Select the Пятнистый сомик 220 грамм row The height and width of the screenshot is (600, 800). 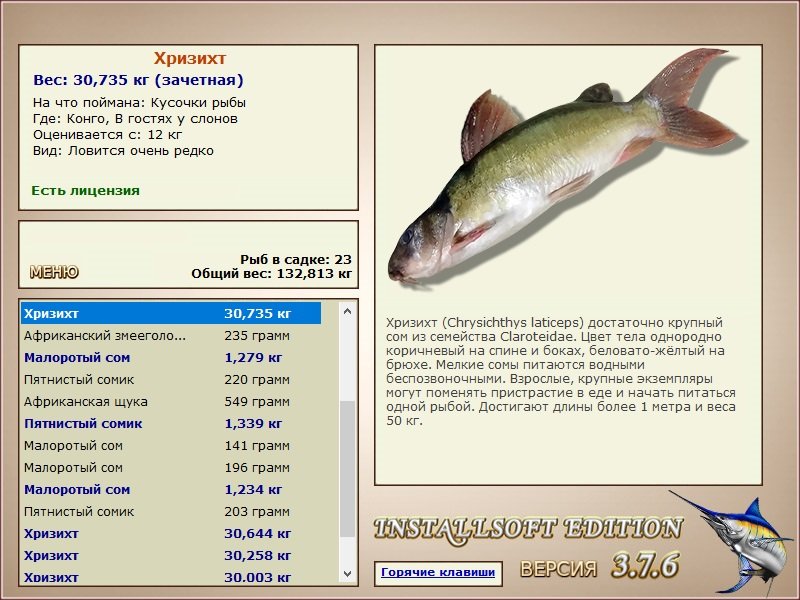(x=171, y=380)
